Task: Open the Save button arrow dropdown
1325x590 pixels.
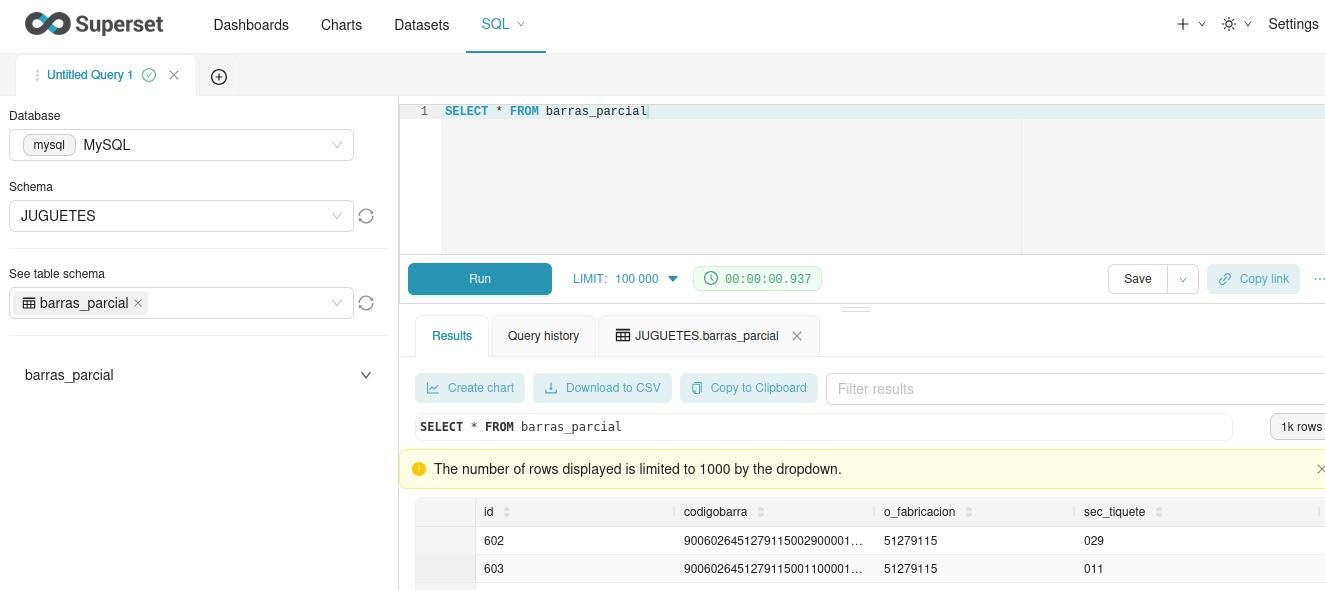Action: pos(1183,279)
